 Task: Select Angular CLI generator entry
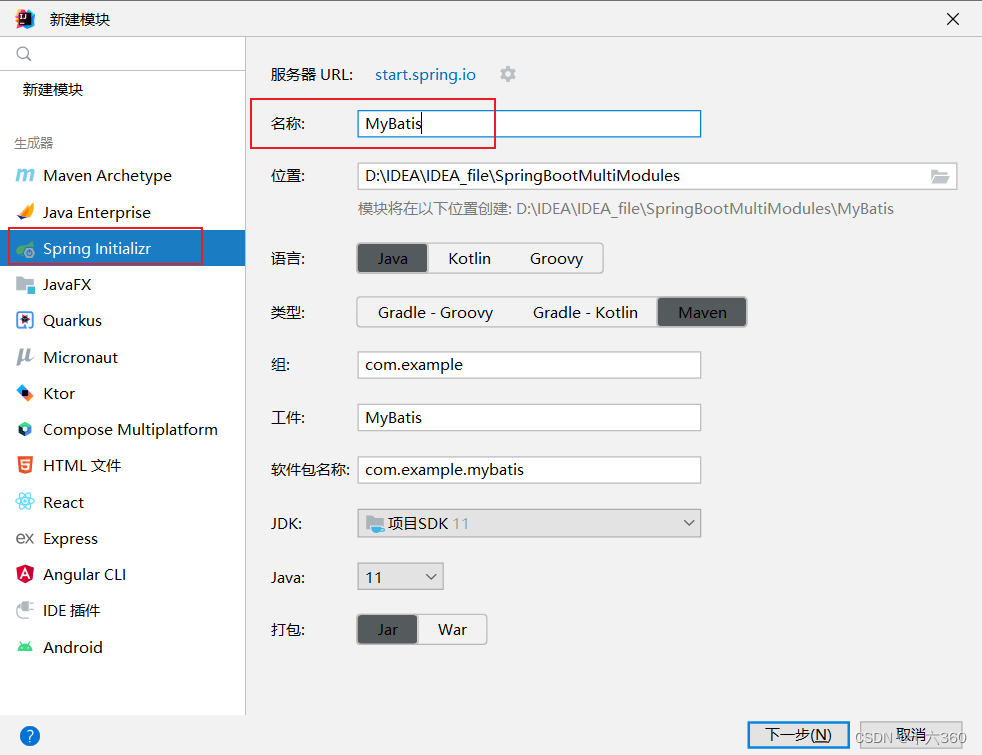pyautogui.click(x=123, y=574)
